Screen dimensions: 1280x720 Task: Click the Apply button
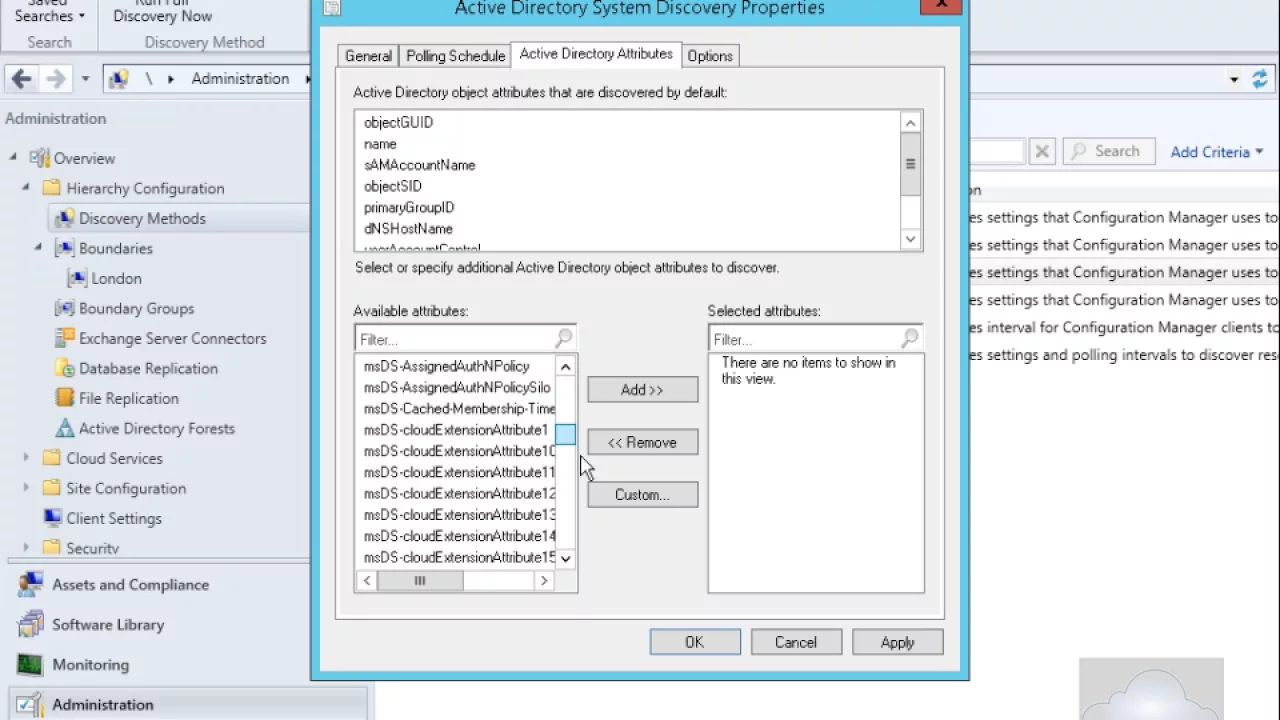click(x=898, y=643)
